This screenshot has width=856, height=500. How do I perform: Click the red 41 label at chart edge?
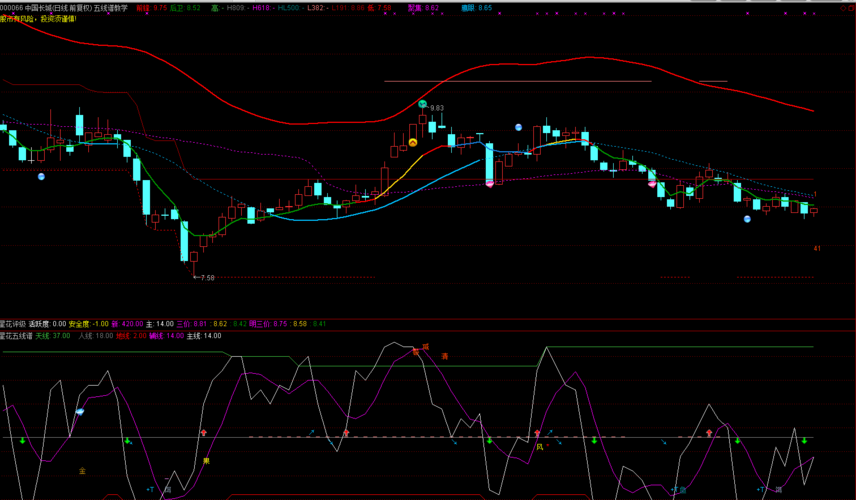(817, 248)
